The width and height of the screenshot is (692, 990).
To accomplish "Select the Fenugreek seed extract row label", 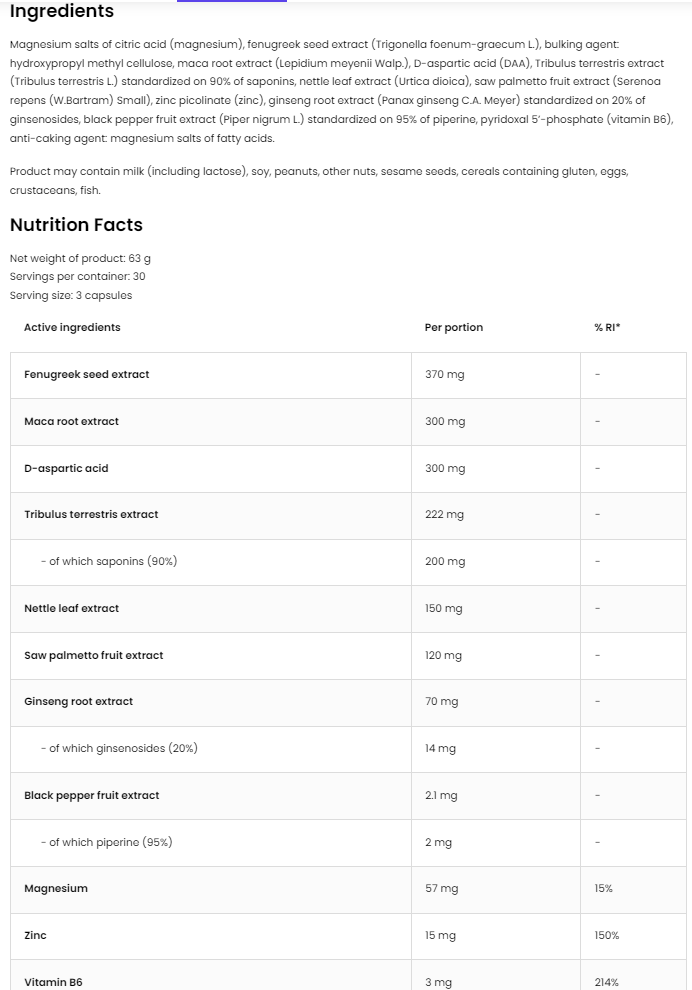I will coord(87,375).
